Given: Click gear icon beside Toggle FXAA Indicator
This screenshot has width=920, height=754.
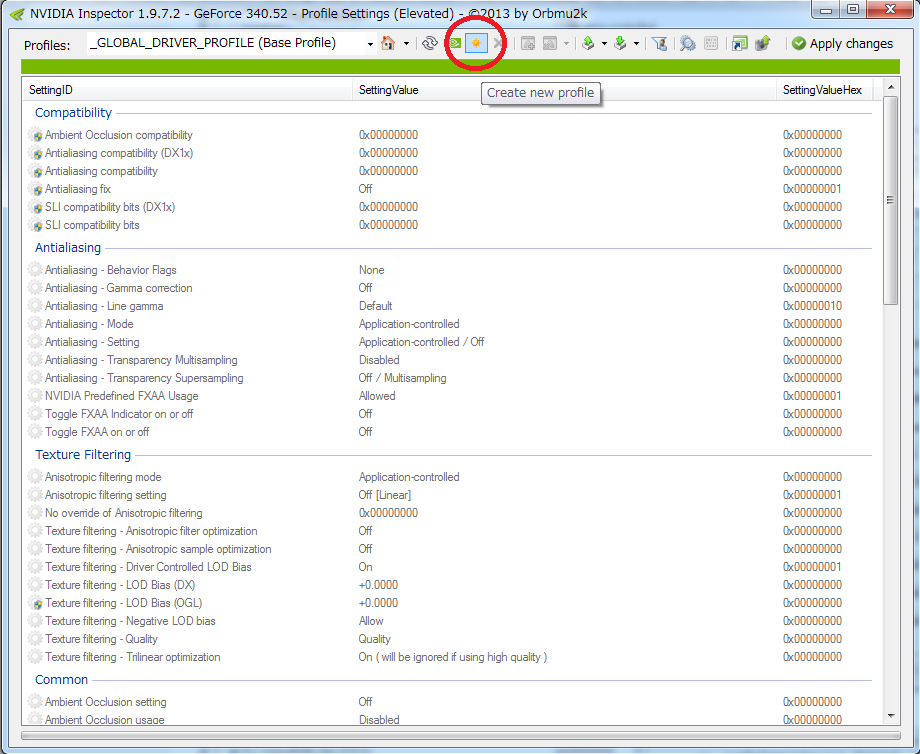Looking at the screenshot, I should pyautogui.click(x=36, y=414).
